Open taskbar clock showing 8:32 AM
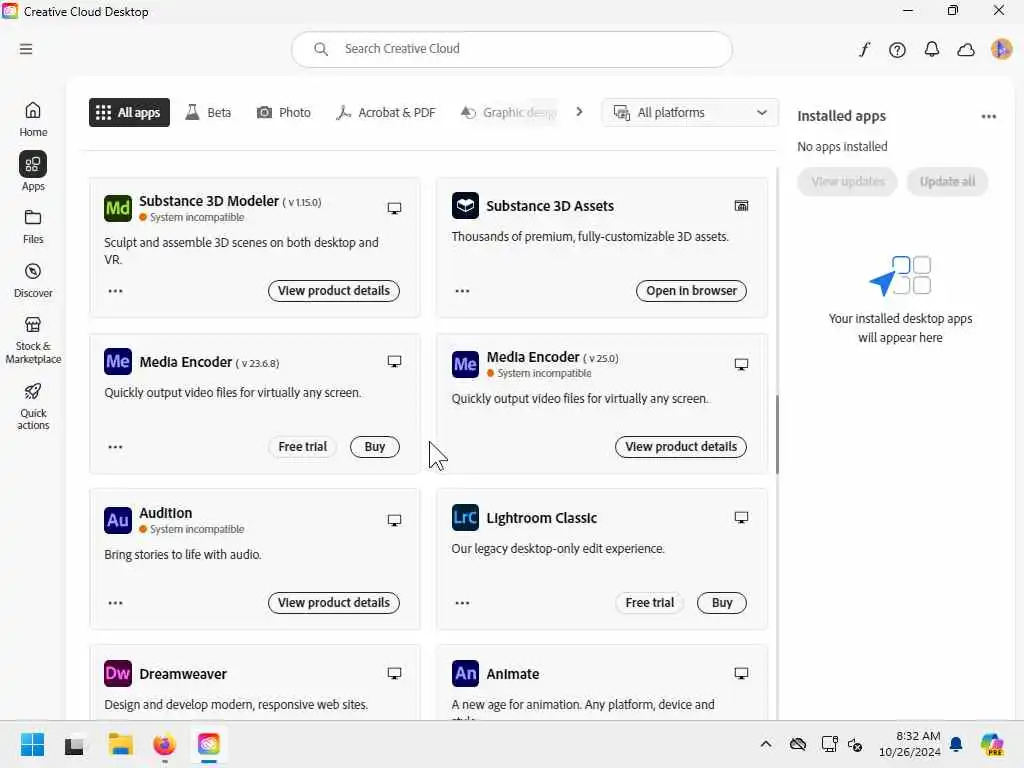1024x768 pixels. click(x=909, y=744)
